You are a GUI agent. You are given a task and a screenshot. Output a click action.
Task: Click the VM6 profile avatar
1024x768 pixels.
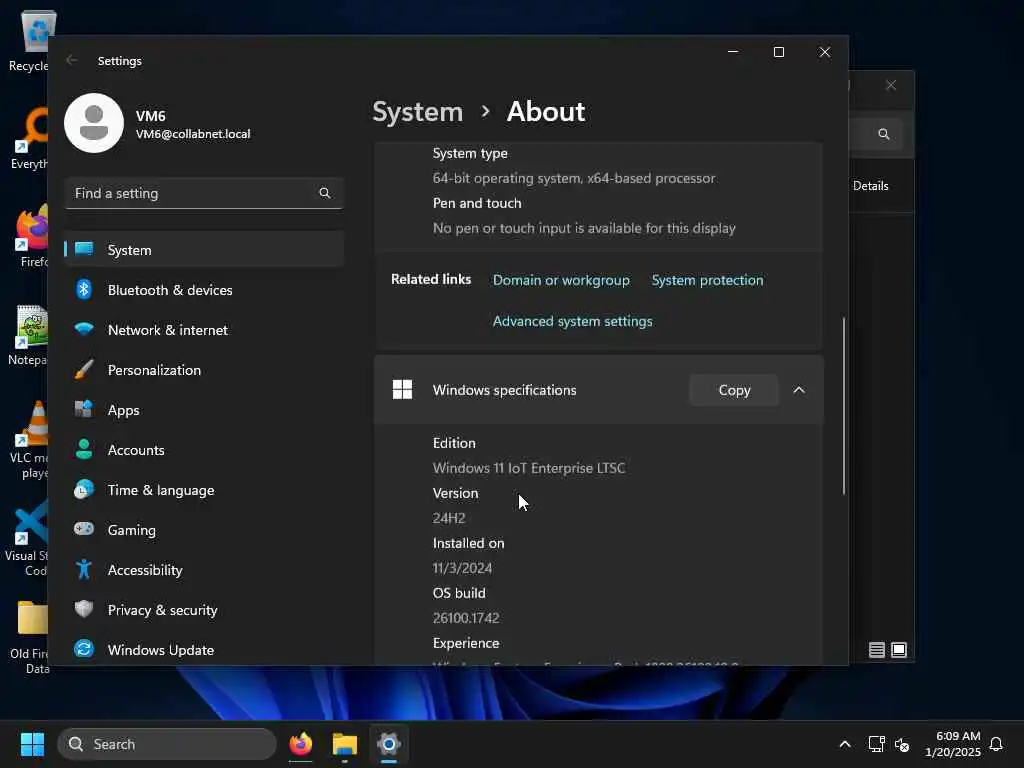tap(93, 123)
